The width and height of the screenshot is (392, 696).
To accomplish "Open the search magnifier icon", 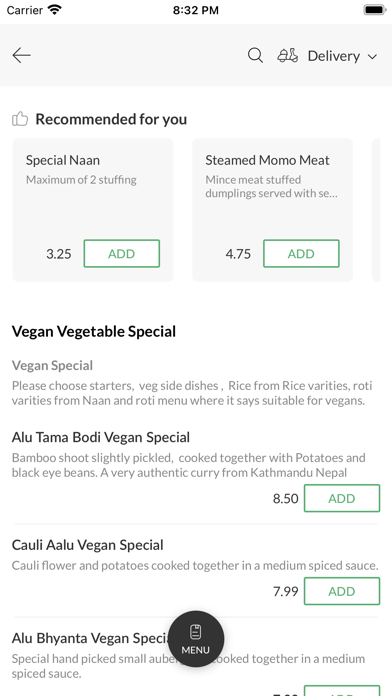I will [x=255, y=55].
